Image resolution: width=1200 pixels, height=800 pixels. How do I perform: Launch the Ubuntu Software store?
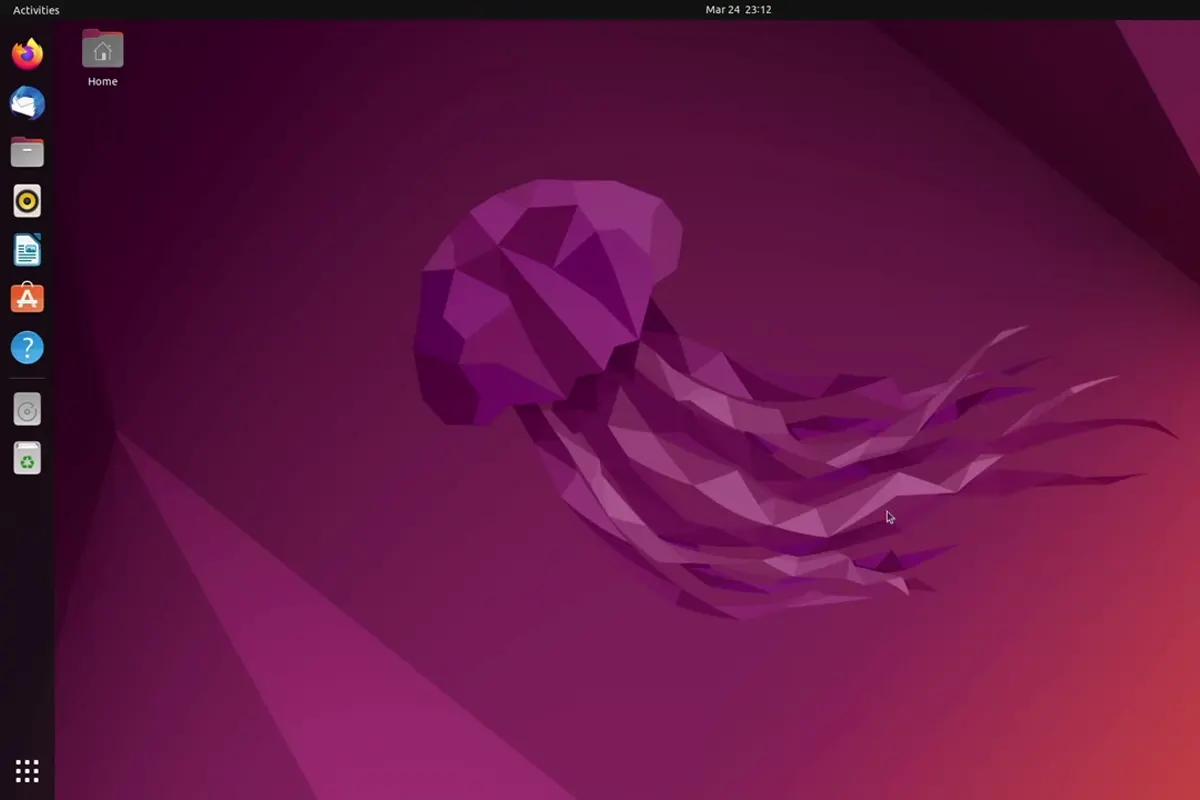click(27, 299)
